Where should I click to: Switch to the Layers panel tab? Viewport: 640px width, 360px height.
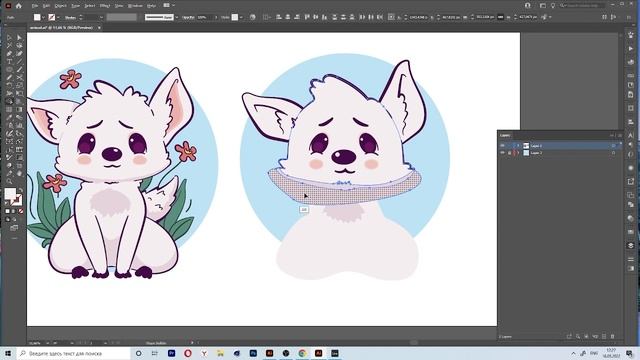pyautogui.click(x=505, y=135)
